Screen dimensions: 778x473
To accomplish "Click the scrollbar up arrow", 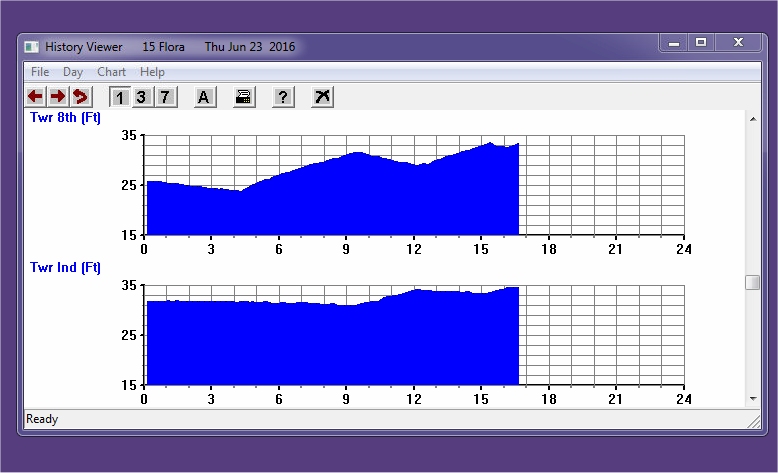I will [x=753, y=119].
